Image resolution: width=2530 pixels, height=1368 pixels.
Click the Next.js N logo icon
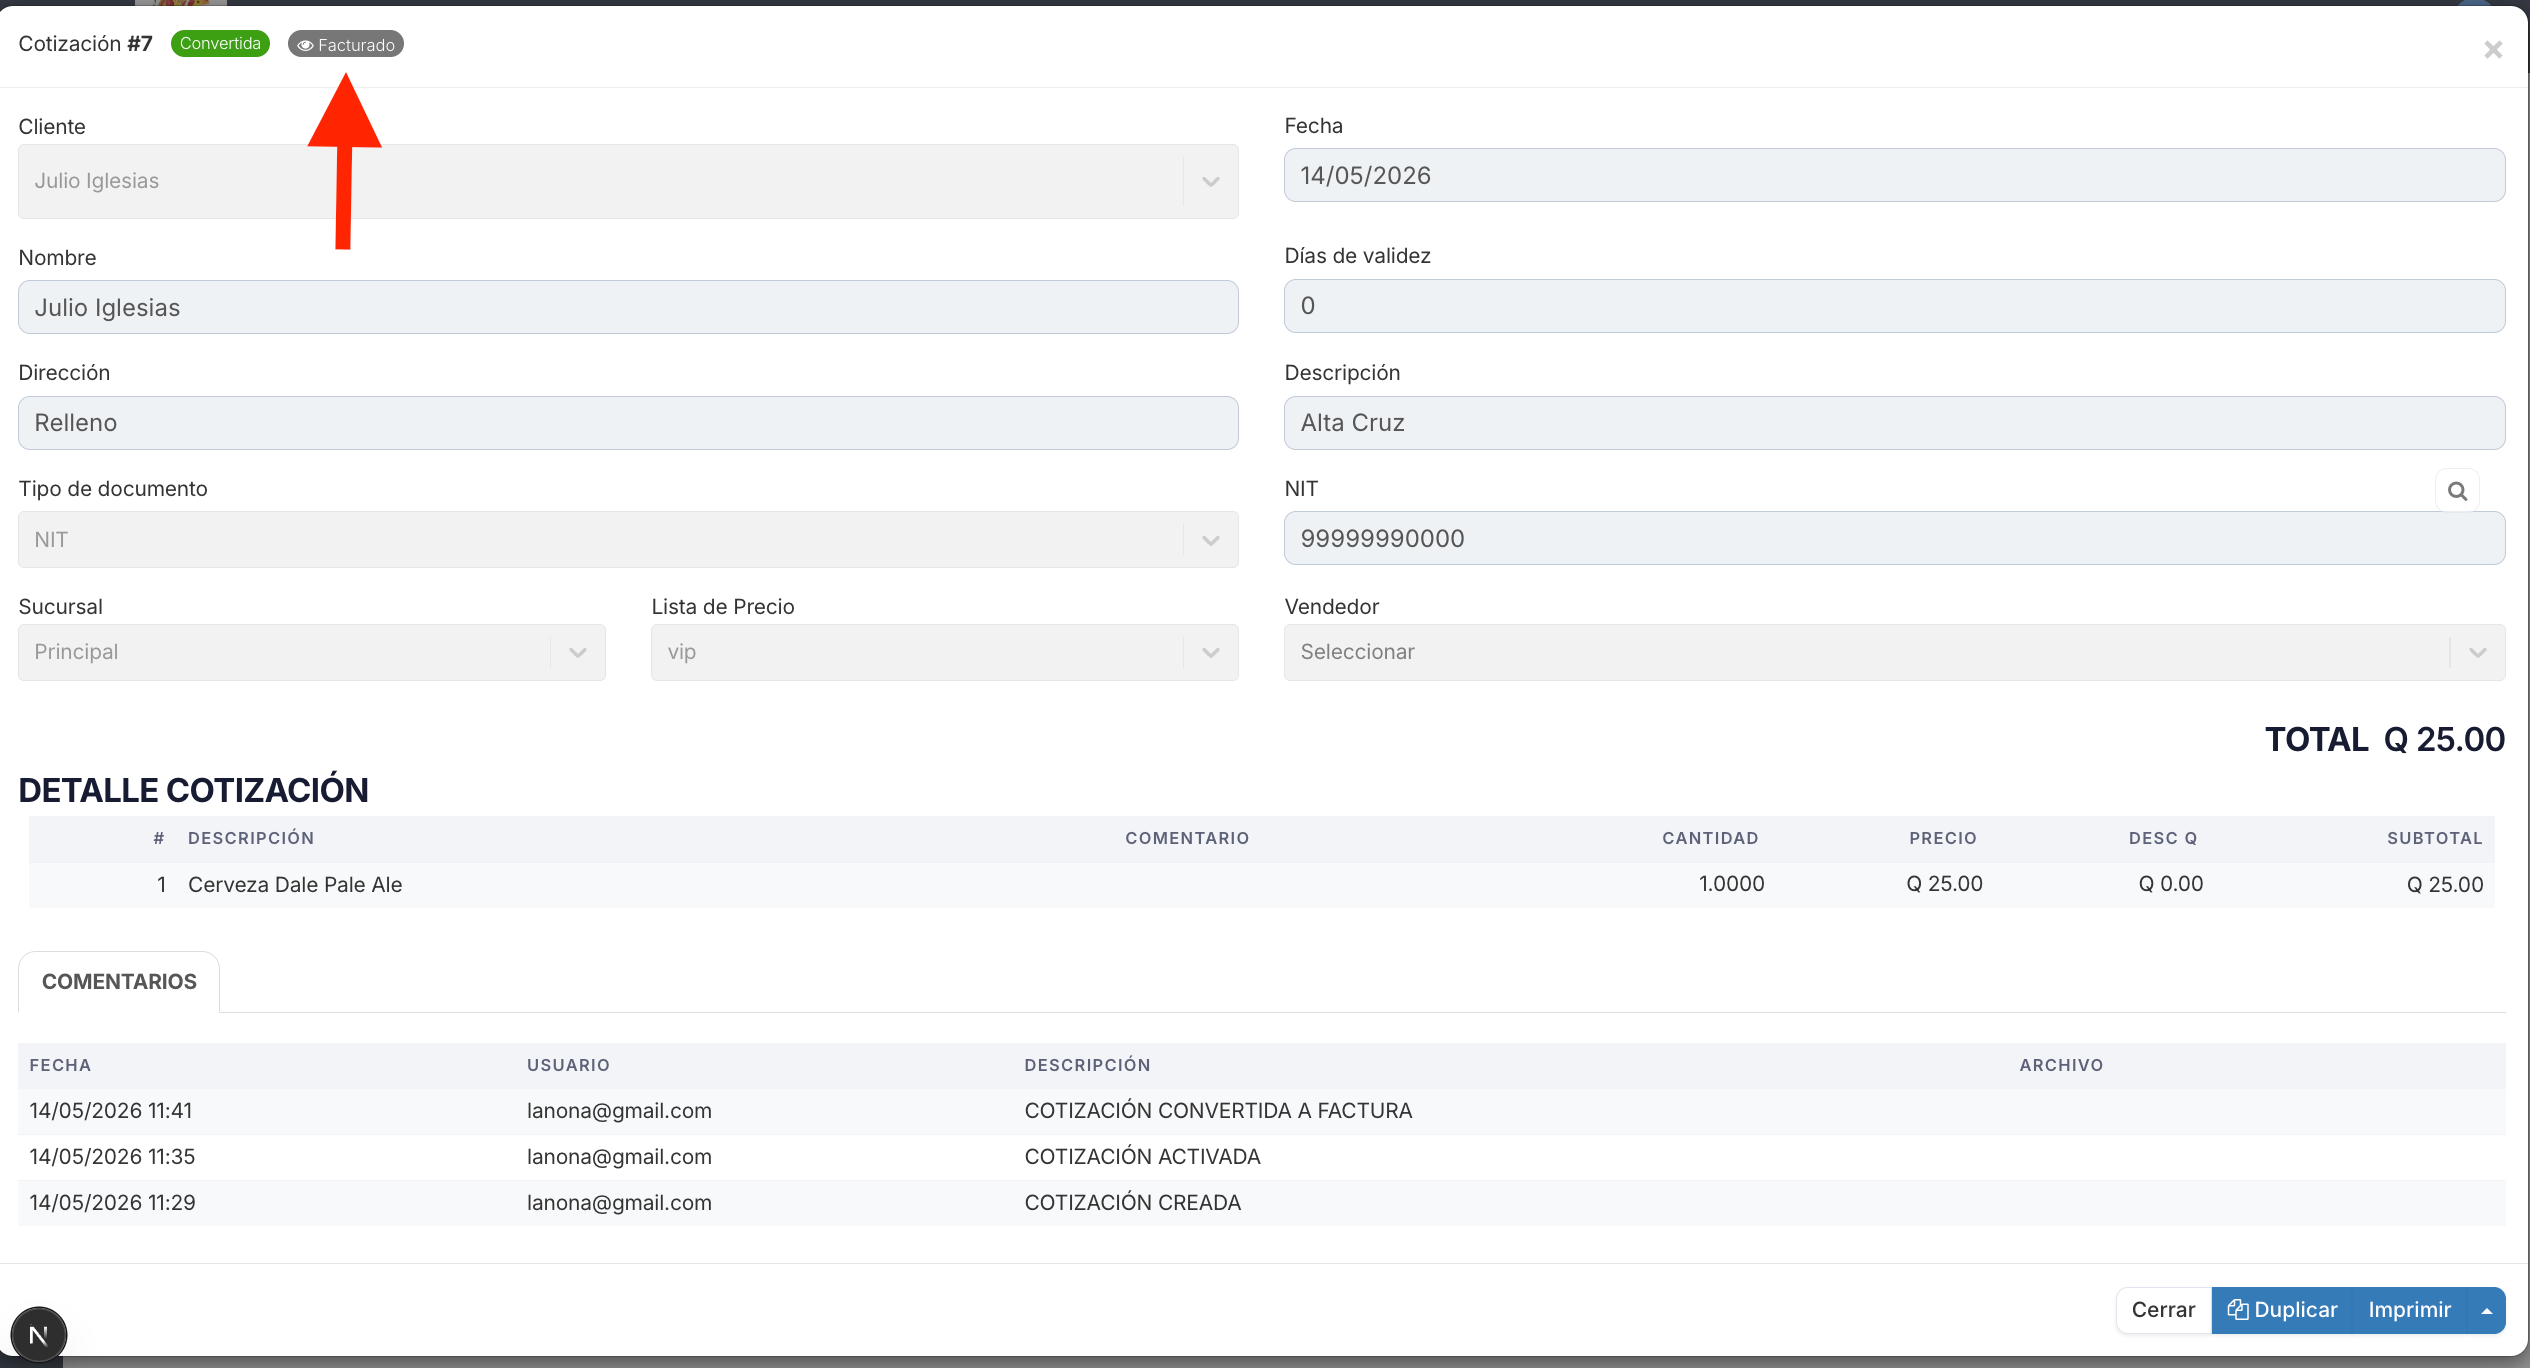point(38,1335)
